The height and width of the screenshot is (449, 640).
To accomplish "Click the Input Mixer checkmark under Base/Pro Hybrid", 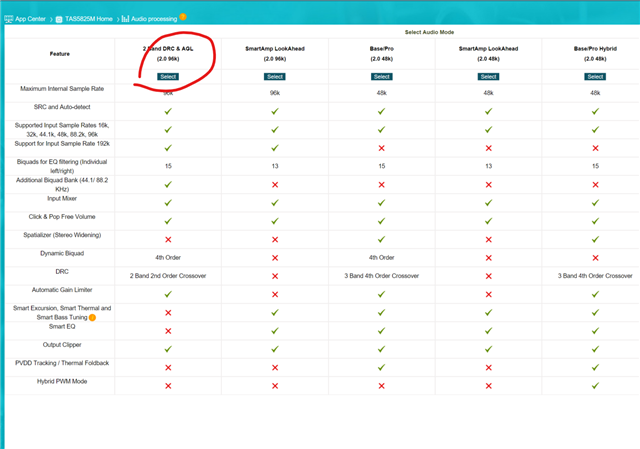I will [x=595, y=203].
